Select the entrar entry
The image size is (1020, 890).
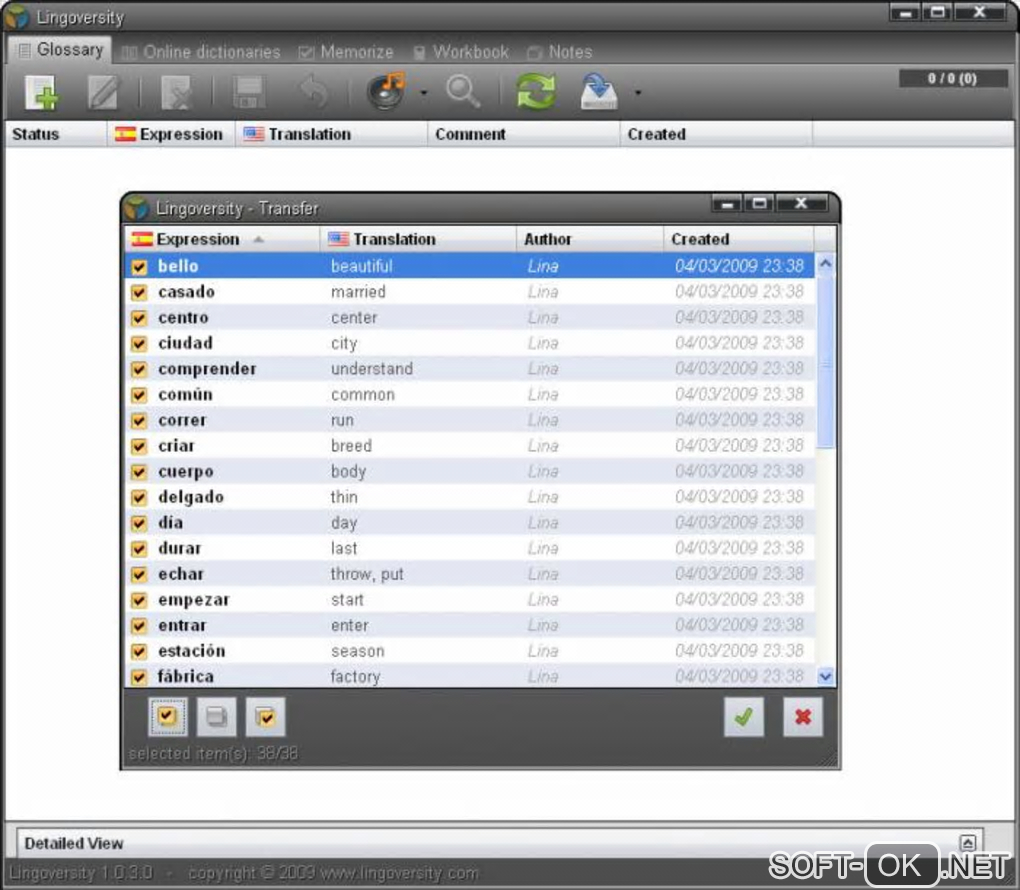(x=469, y=626)
